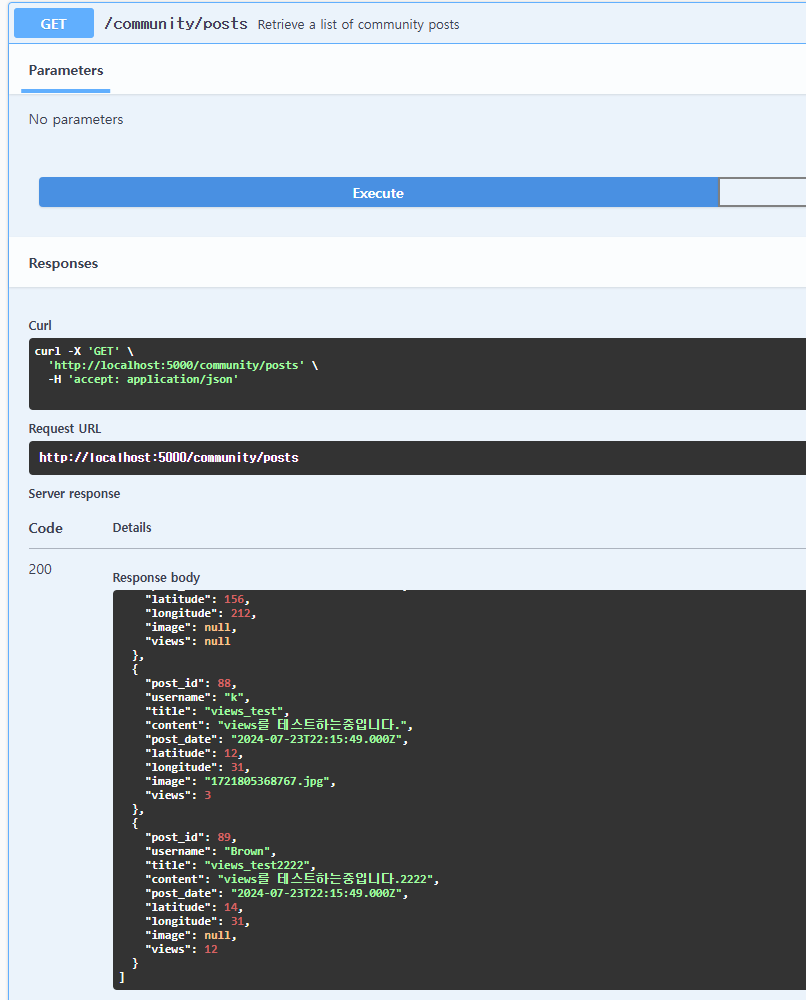Click the username "k" line
The width and height of the screenshot is (806, 1000).
tap(197, 698)
